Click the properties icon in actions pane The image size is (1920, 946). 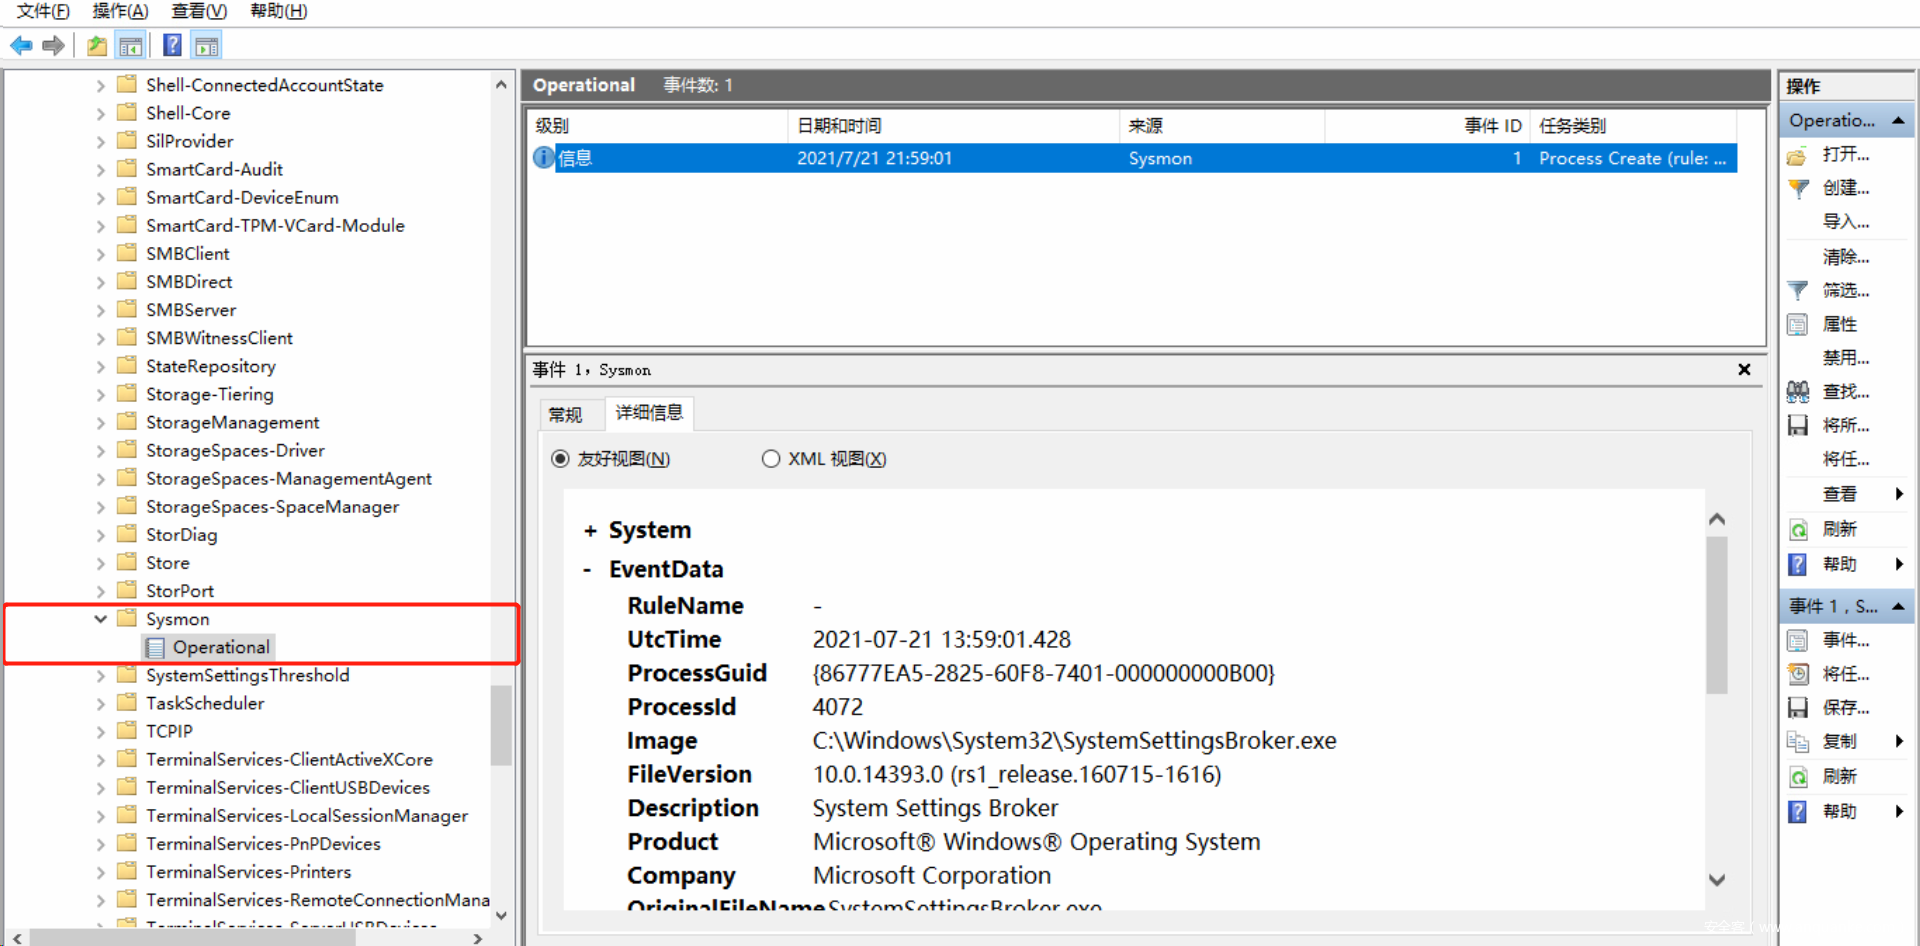[1798, 325]
